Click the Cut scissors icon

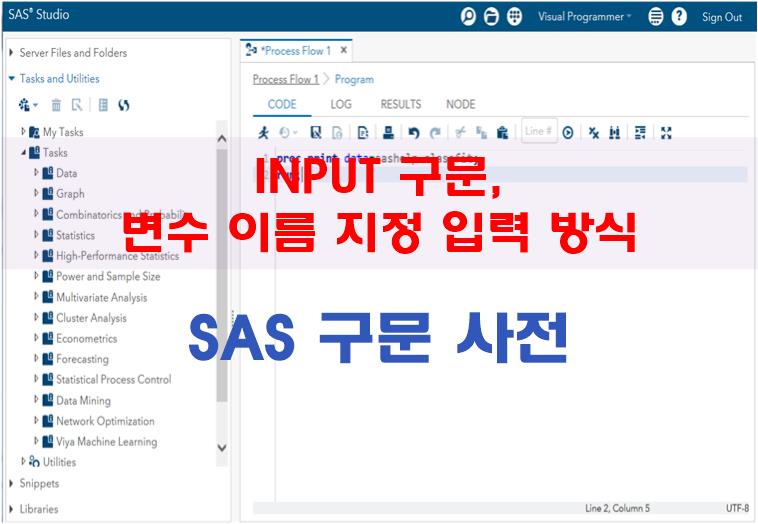(x=461, y=132)
